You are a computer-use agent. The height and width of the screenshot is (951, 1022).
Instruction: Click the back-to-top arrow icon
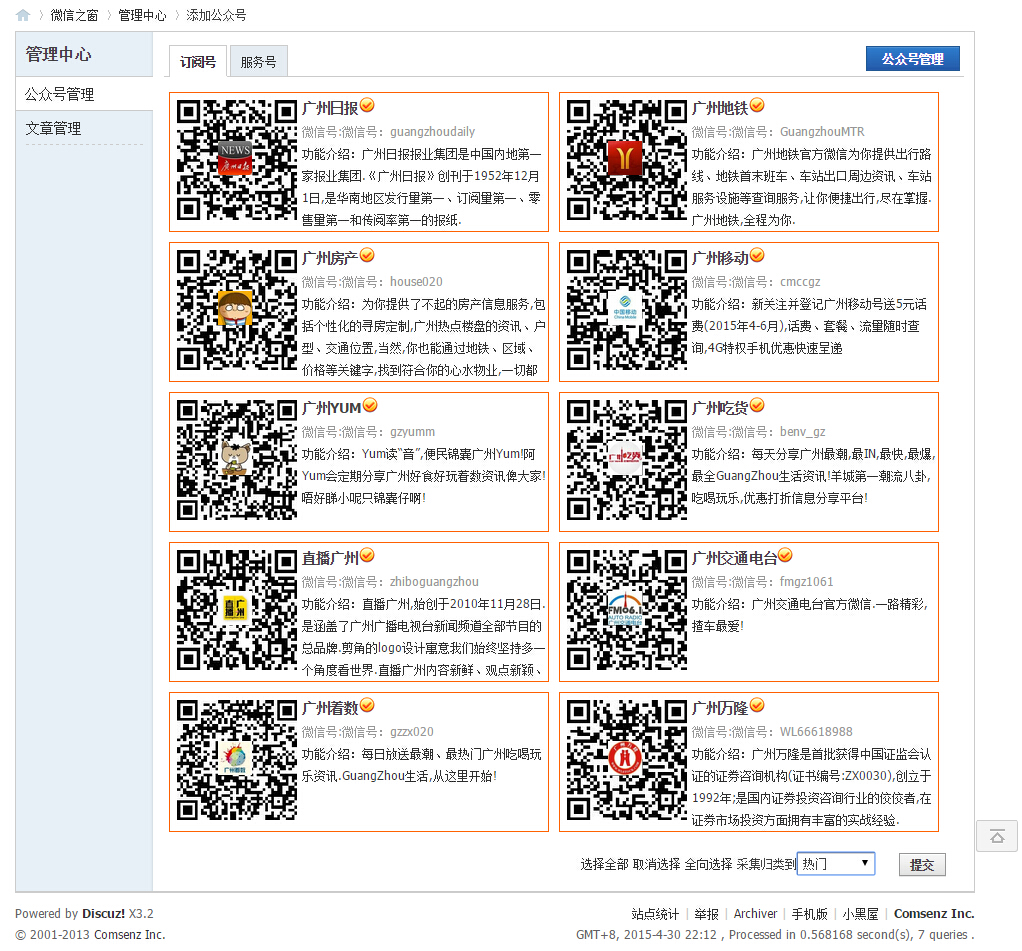pyautogui.click(x=996, y=836)
